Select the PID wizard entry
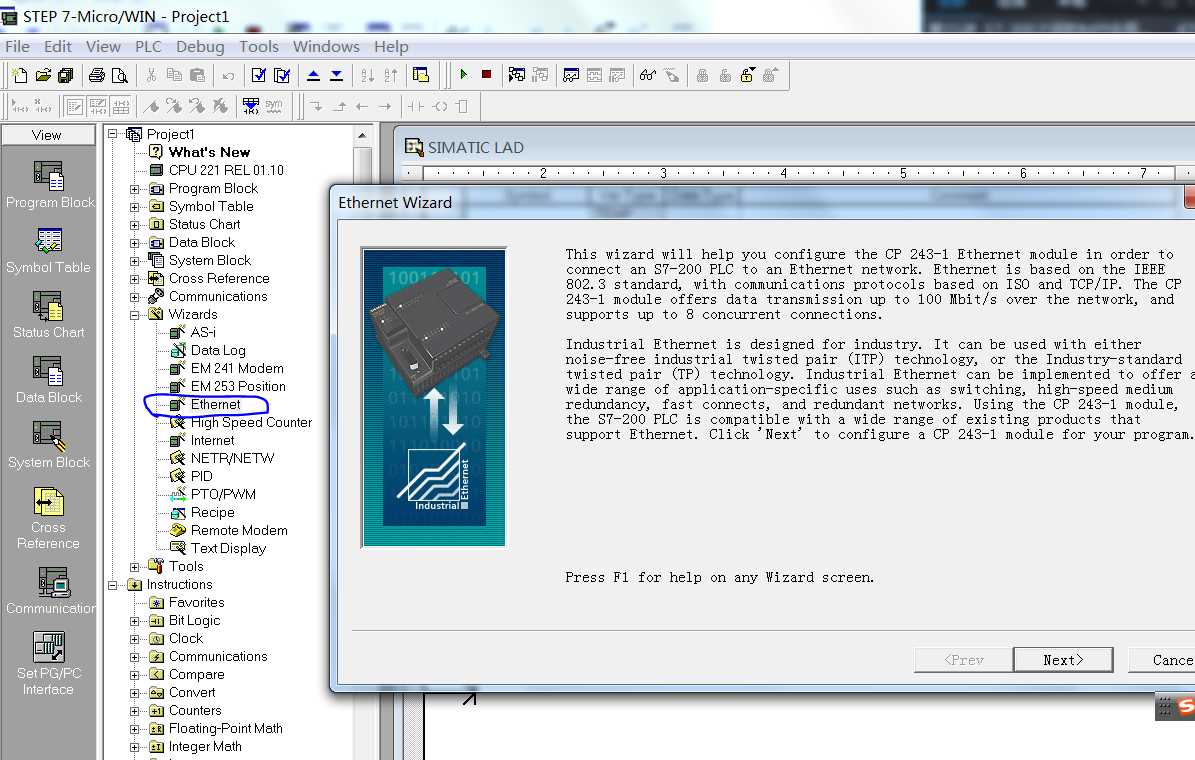Viewport: 1195px width, 760px height. point(201,476)
